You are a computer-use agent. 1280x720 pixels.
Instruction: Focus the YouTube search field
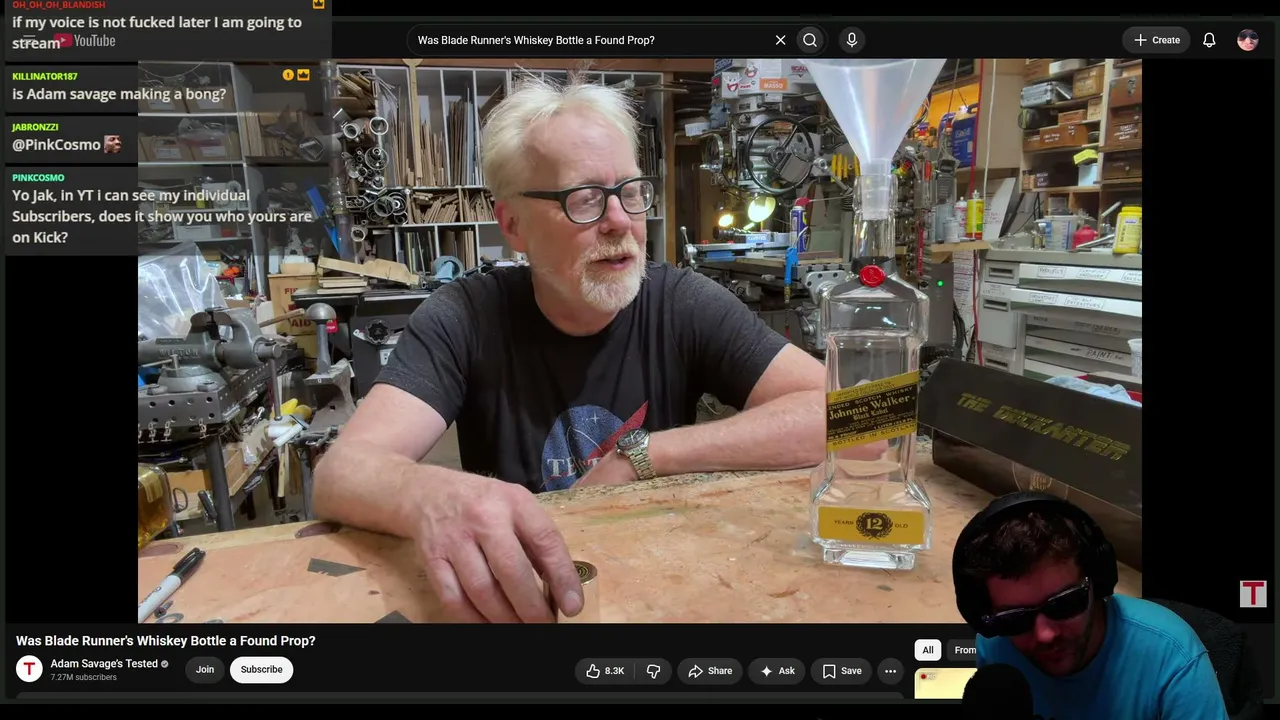[590, 40]
